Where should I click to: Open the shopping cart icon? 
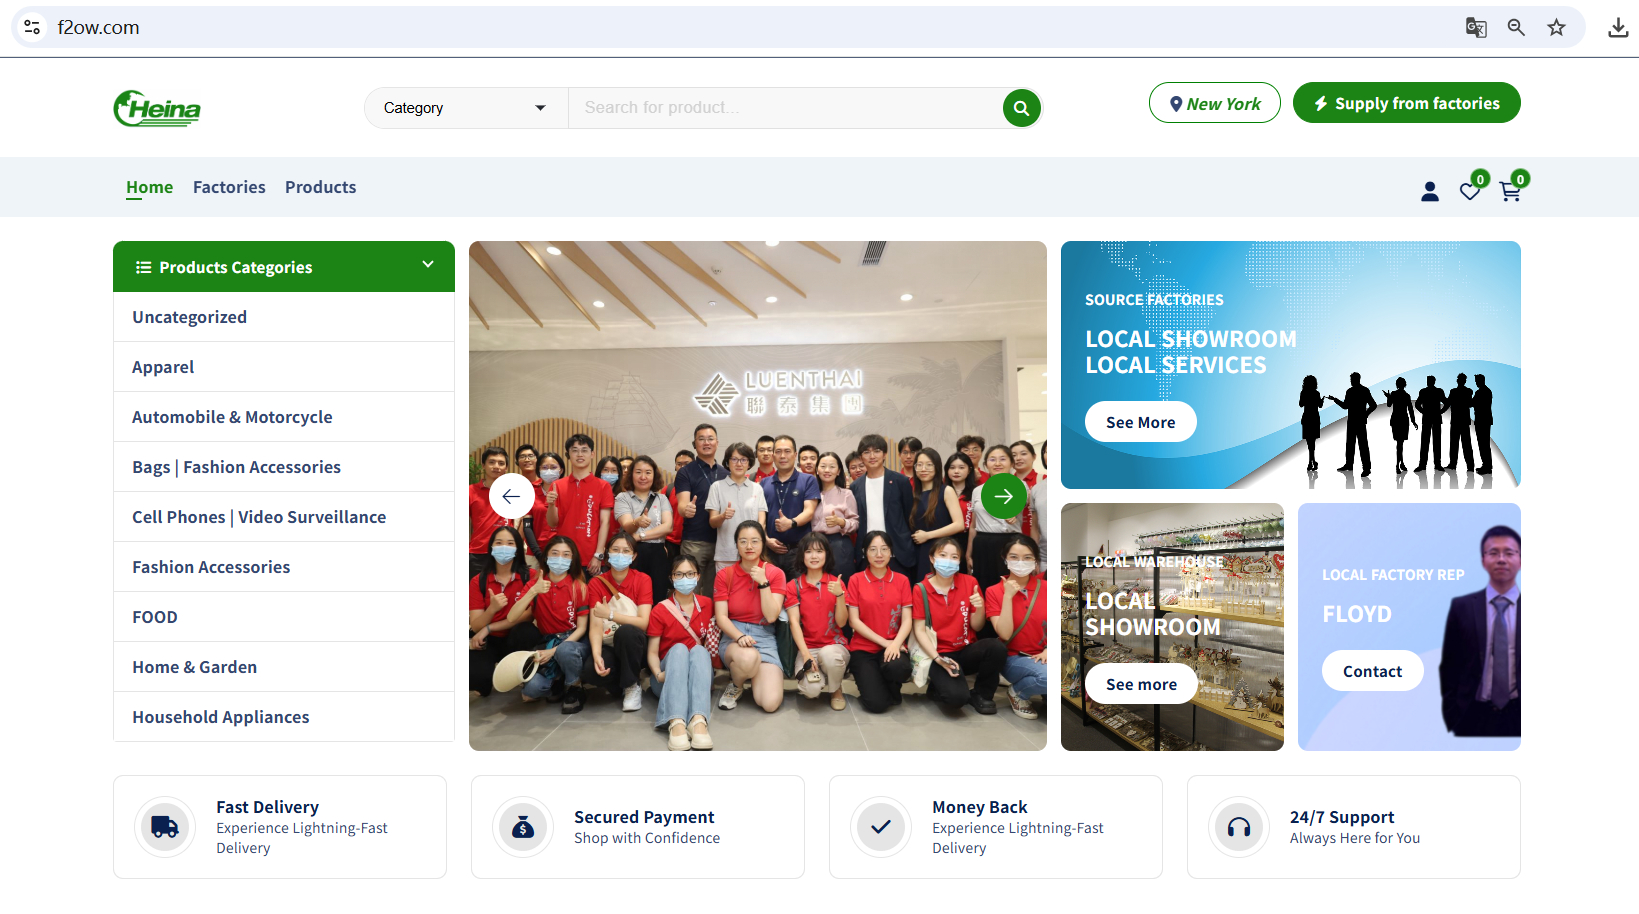coord(1510,191)
